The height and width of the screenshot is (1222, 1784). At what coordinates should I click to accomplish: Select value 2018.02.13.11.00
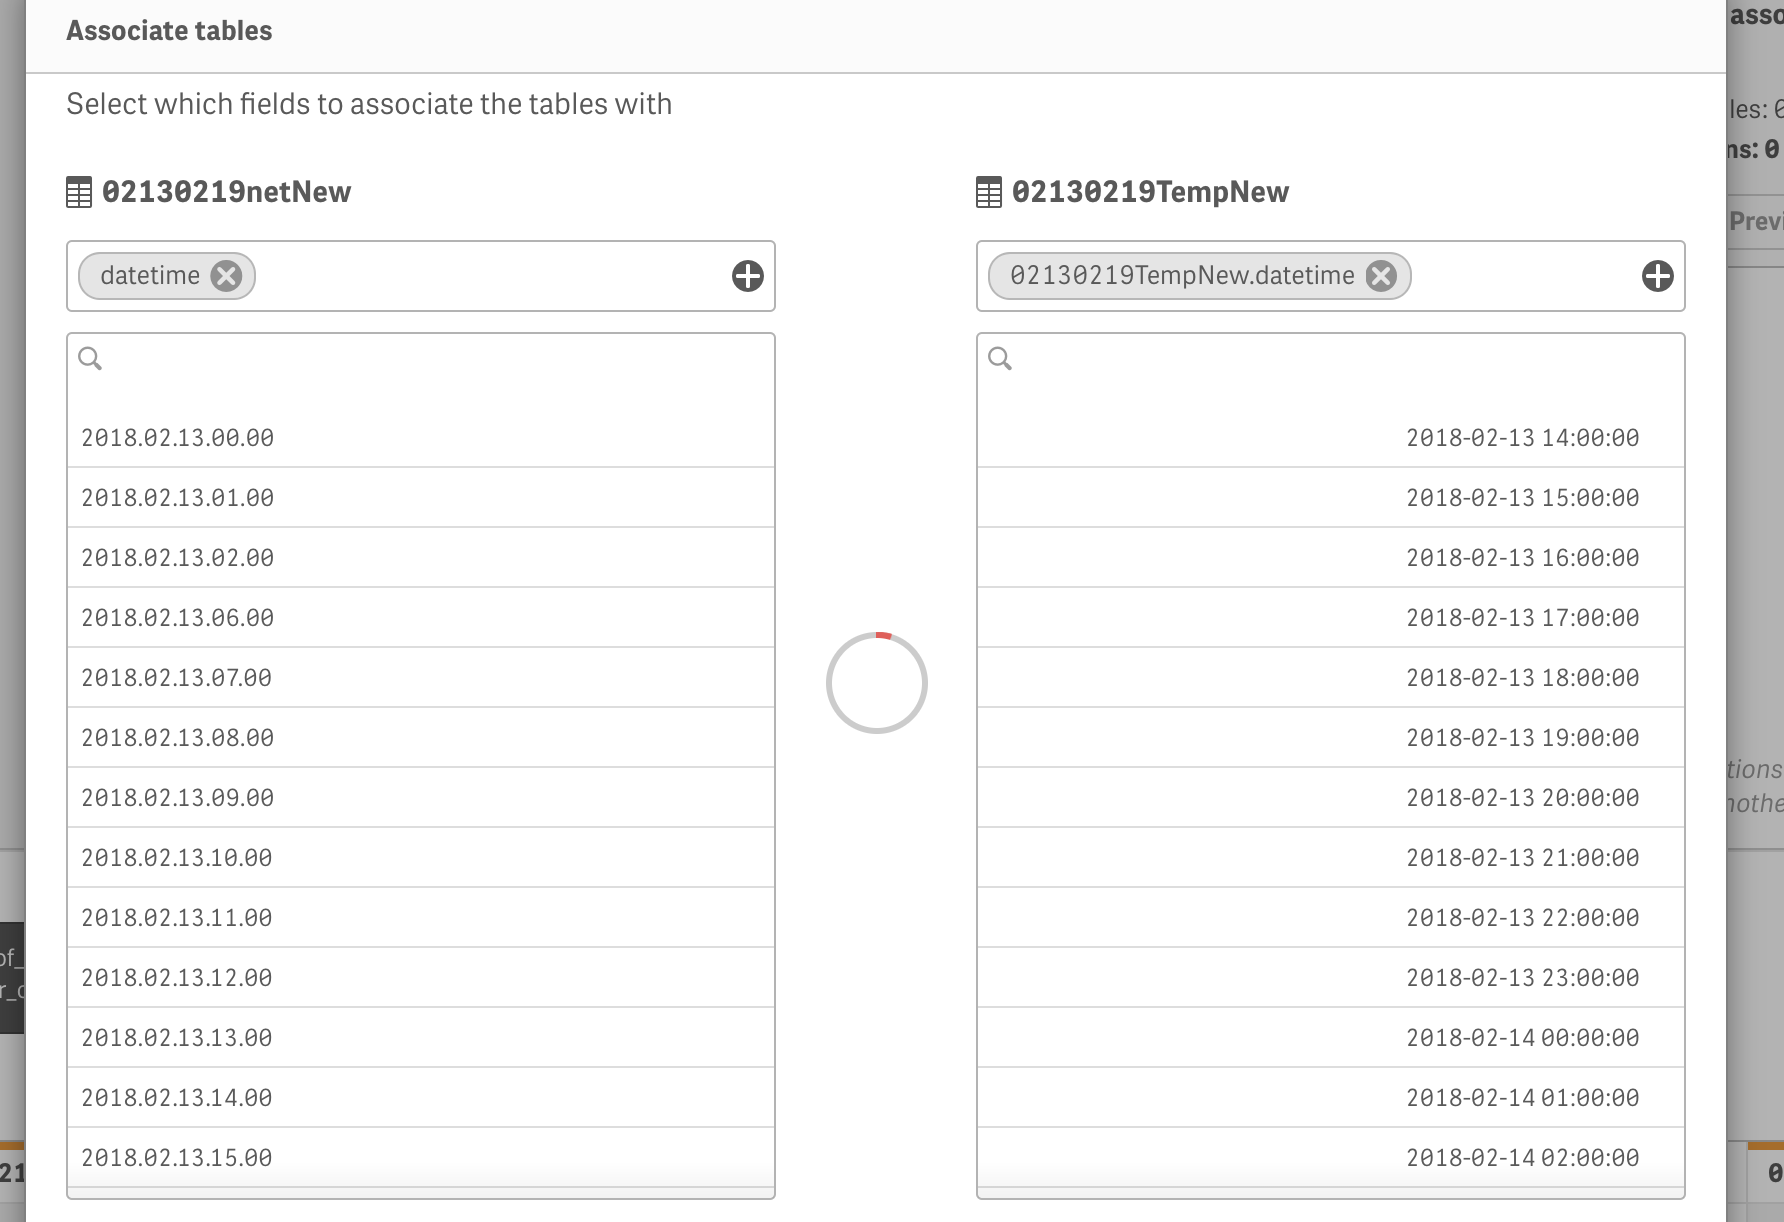(421, 918)
